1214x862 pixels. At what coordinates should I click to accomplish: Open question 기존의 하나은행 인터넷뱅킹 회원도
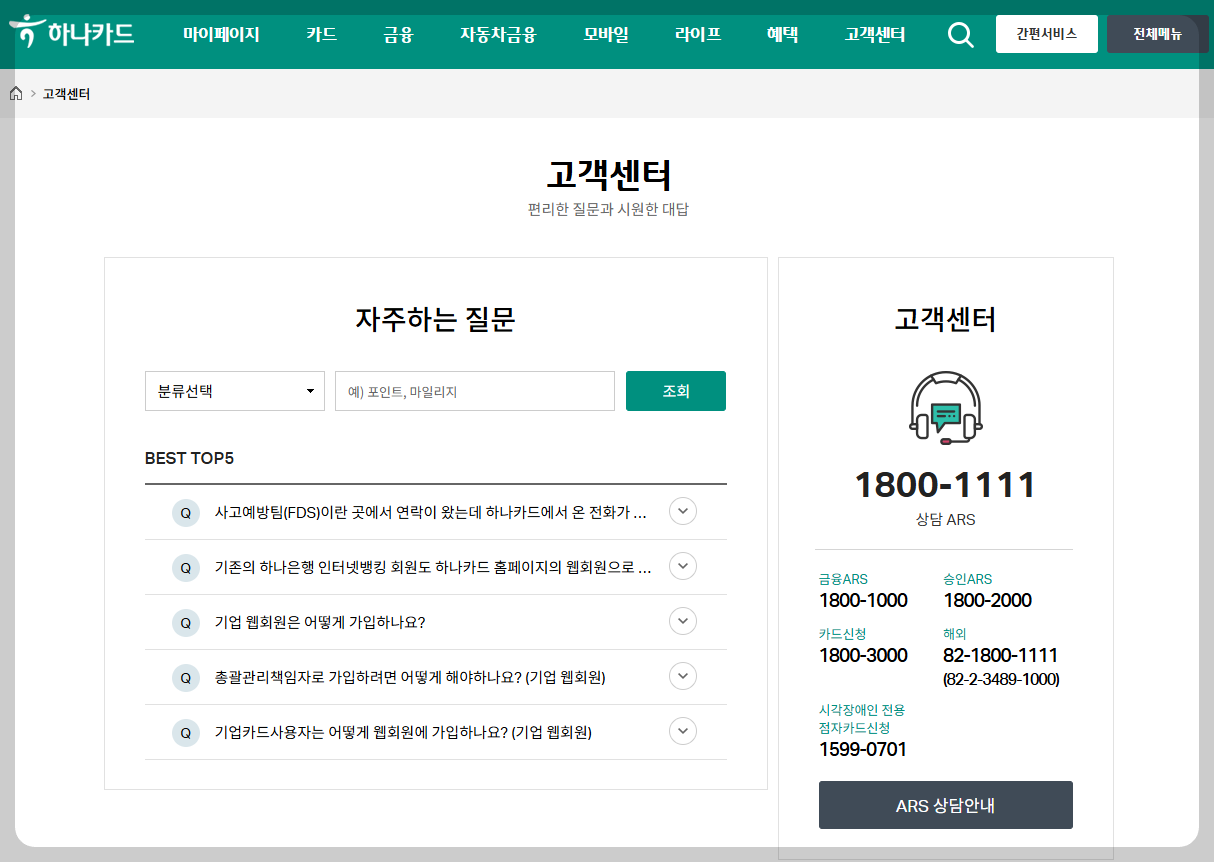click(x=433, y=568)
